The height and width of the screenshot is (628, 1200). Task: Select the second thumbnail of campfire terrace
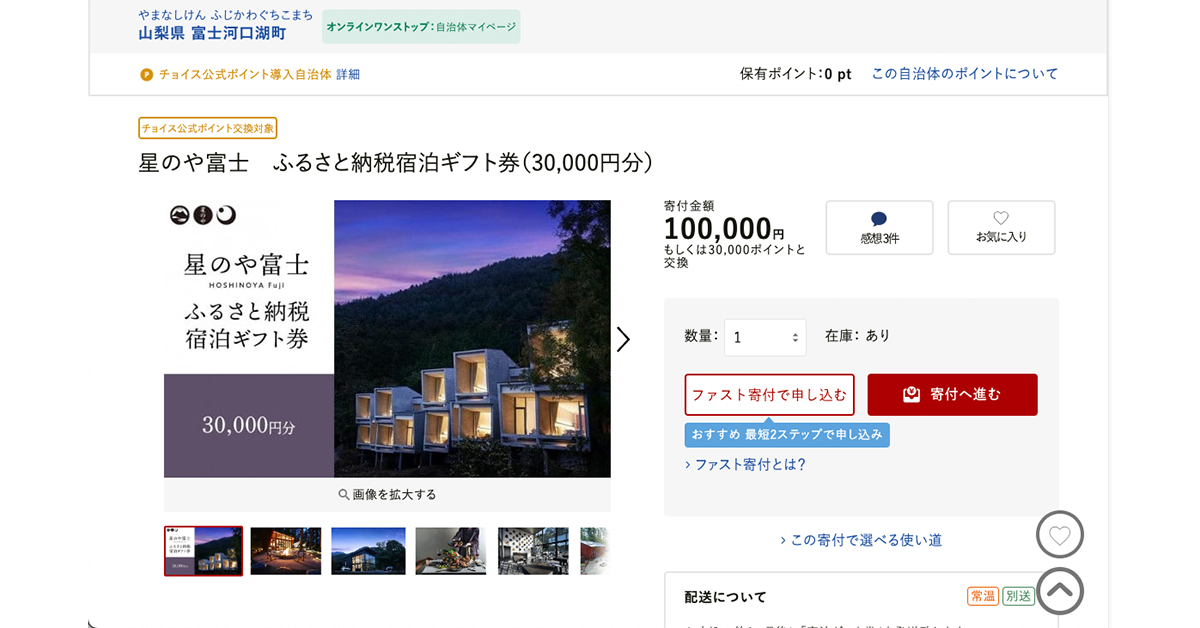click(x=286, y=551)
